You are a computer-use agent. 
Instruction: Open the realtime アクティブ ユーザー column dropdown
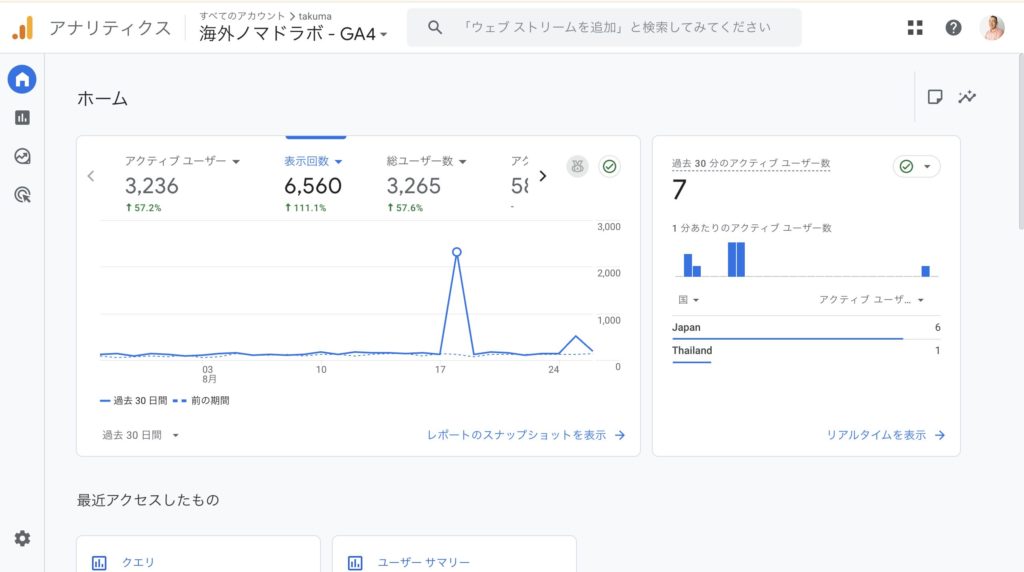(x=871, y=300)
